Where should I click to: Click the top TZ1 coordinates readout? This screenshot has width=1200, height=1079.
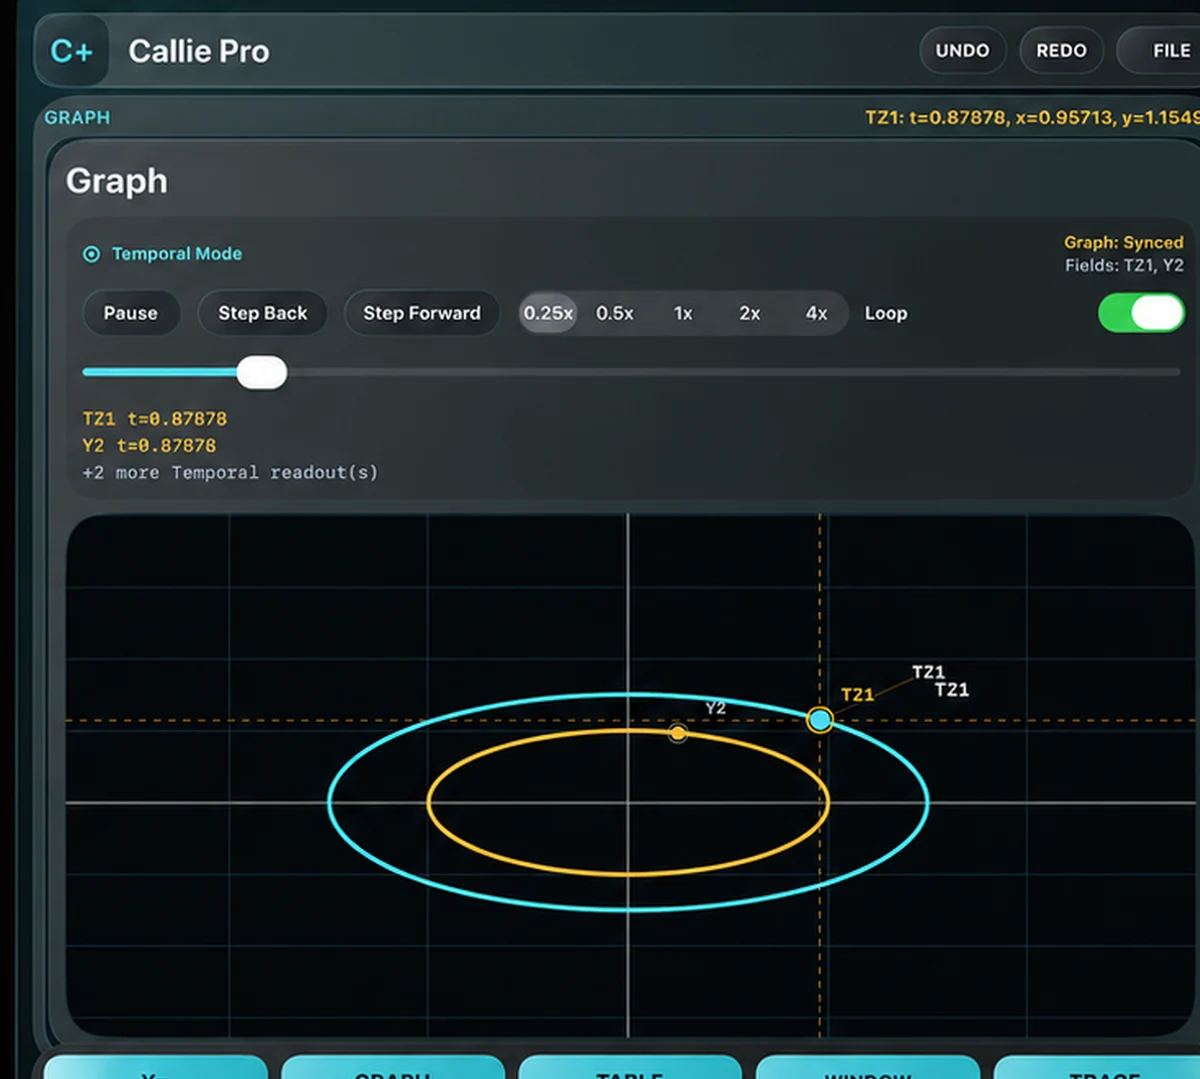pos(1032,118)
